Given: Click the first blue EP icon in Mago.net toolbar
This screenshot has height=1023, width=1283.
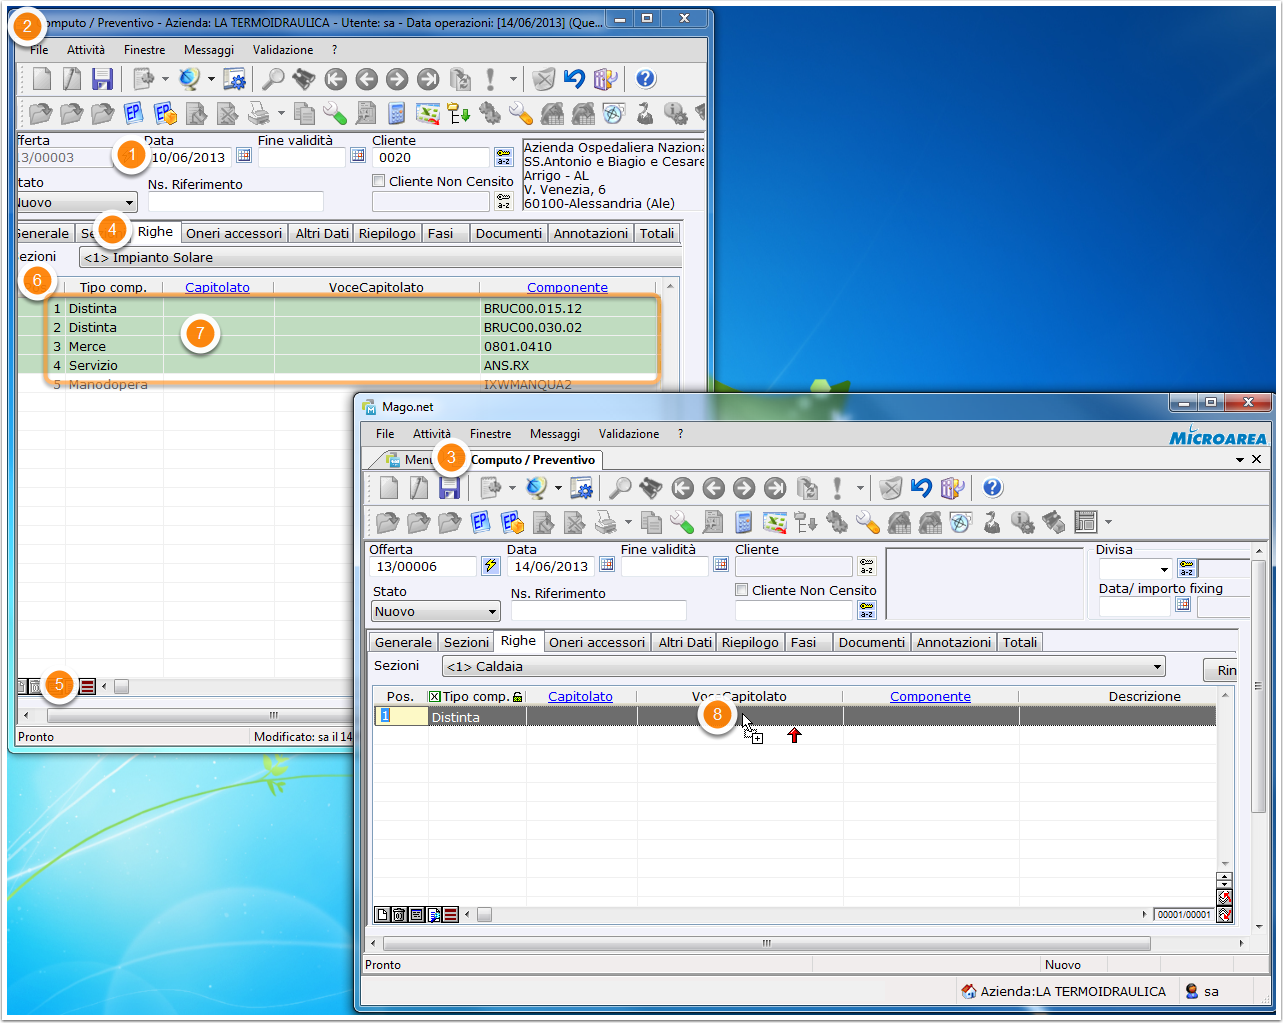Looking at the screenshot, I should click(481, 521).
